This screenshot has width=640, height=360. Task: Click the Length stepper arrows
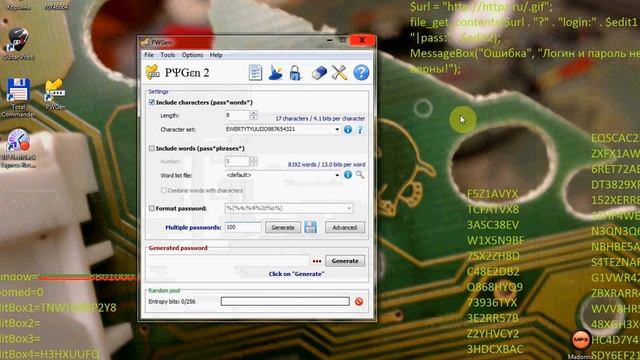tap(253, 116)
